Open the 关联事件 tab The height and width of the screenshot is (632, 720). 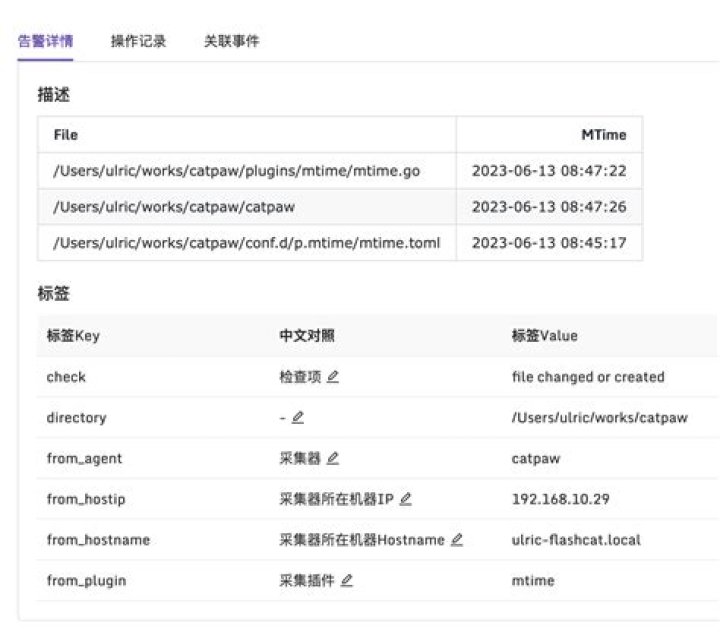click(x=231, y=41)
